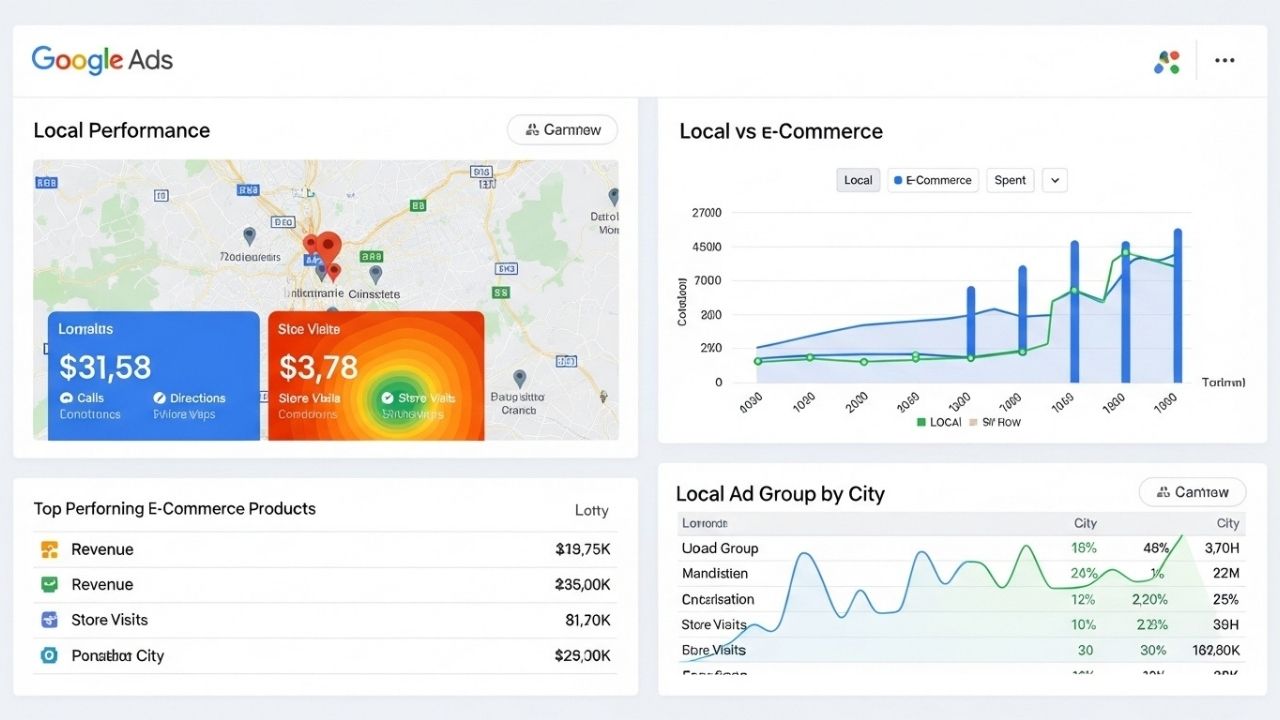Click the Spent filter button

pos(1010,180)
